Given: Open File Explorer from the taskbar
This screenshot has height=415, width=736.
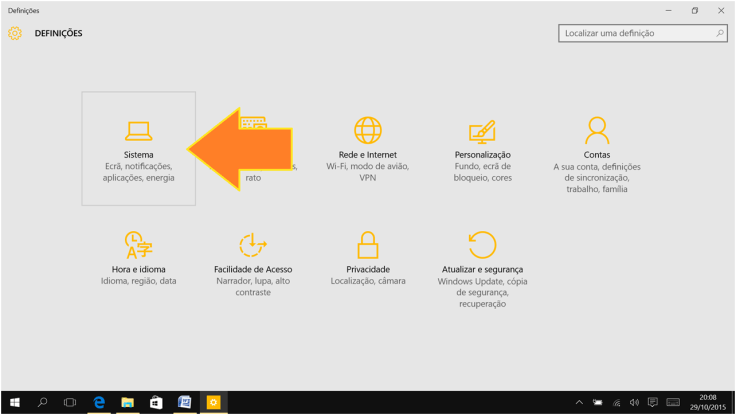Looking at the screenshot, I should (x=128, y=402).
